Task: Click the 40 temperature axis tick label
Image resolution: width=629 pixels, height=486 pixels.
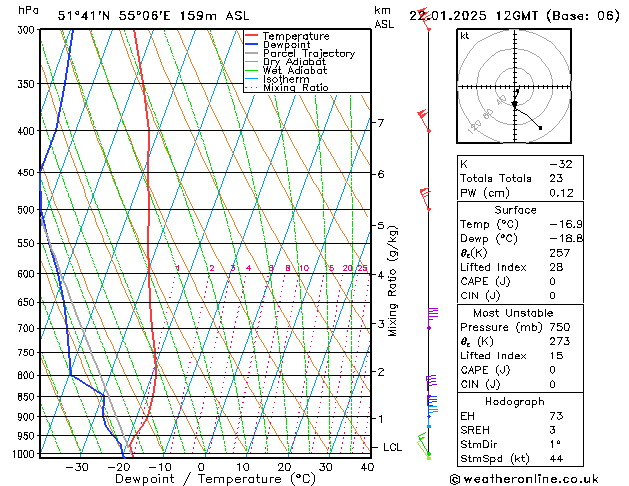Action: (367, 467)
